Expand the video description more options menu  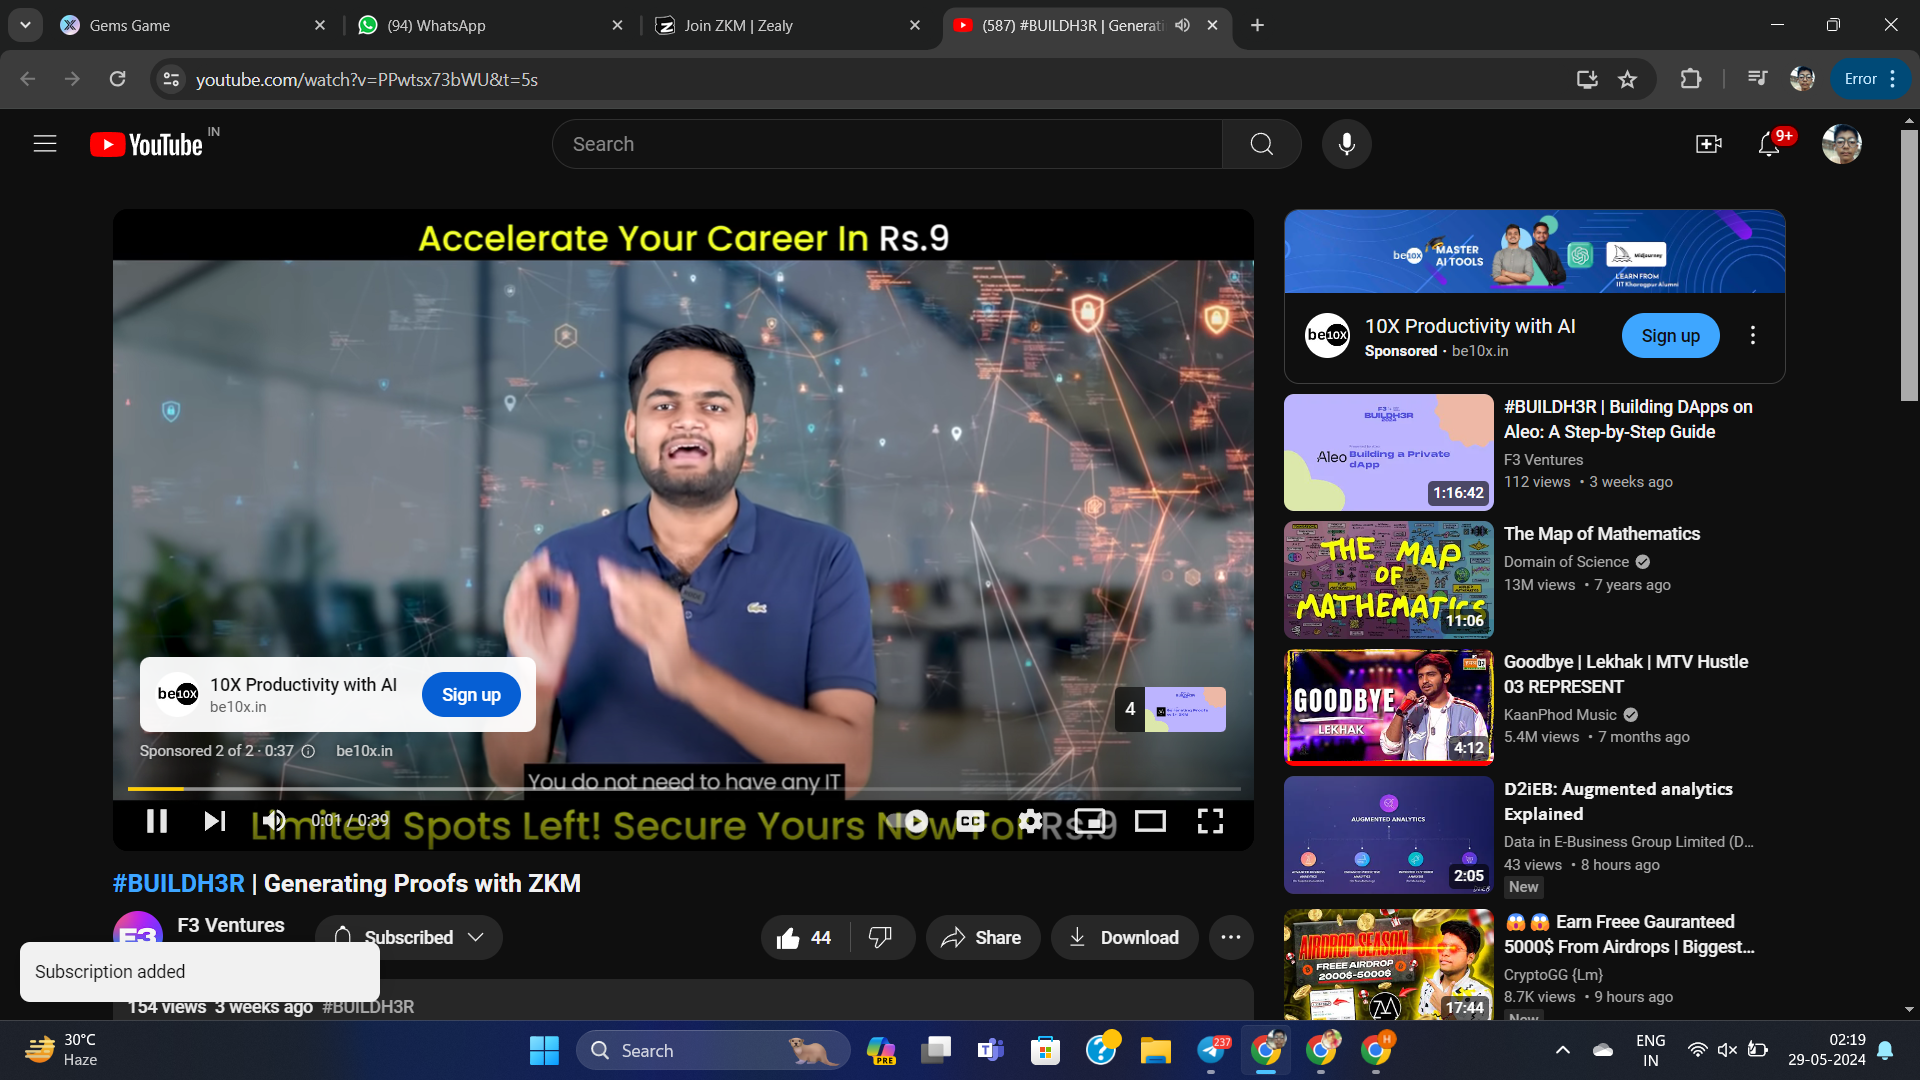click(1229, 938)
